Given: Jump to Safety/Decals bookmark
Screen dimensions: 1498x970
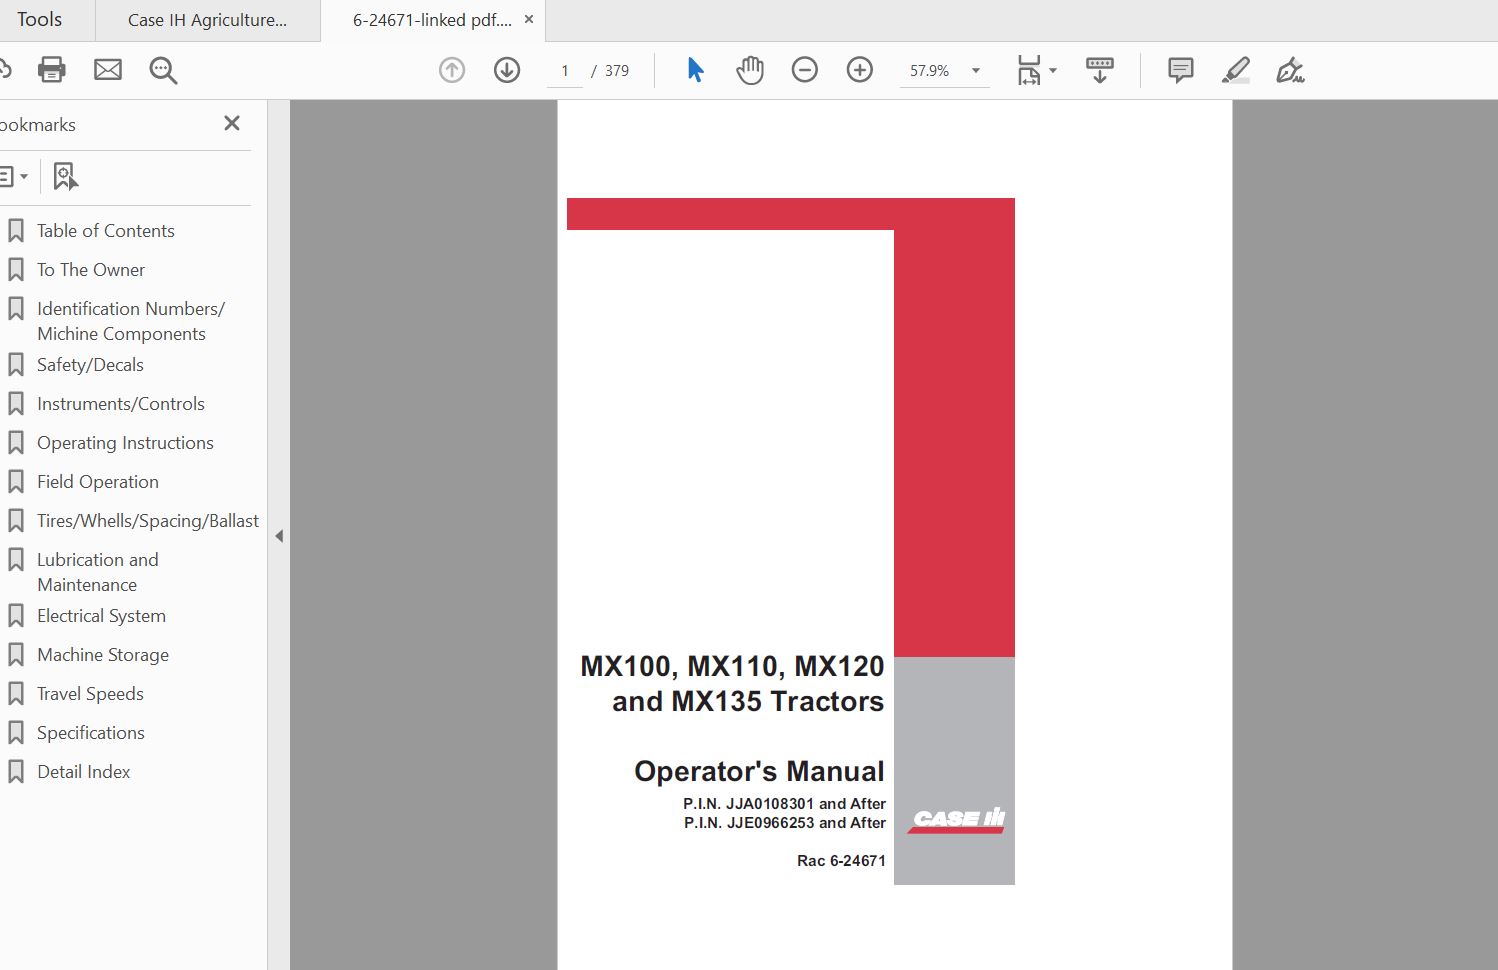Looking at the screenshot, I should [x=90, y=365].
